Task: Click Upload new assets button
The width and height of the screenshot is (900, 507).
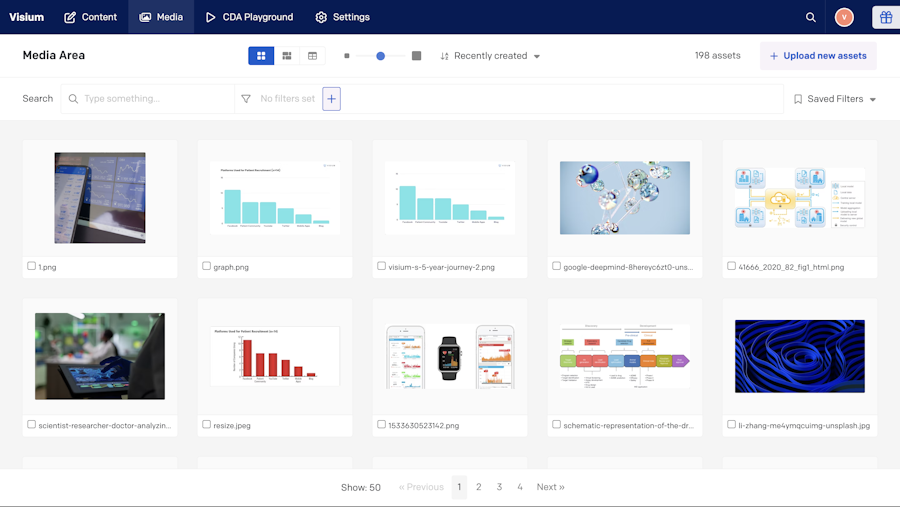Action: point(818,56)
